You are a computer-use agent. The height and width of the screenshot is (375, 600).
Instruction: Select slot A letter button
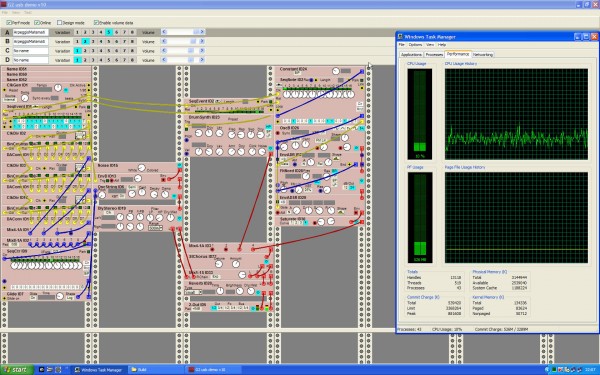[7, 33]
